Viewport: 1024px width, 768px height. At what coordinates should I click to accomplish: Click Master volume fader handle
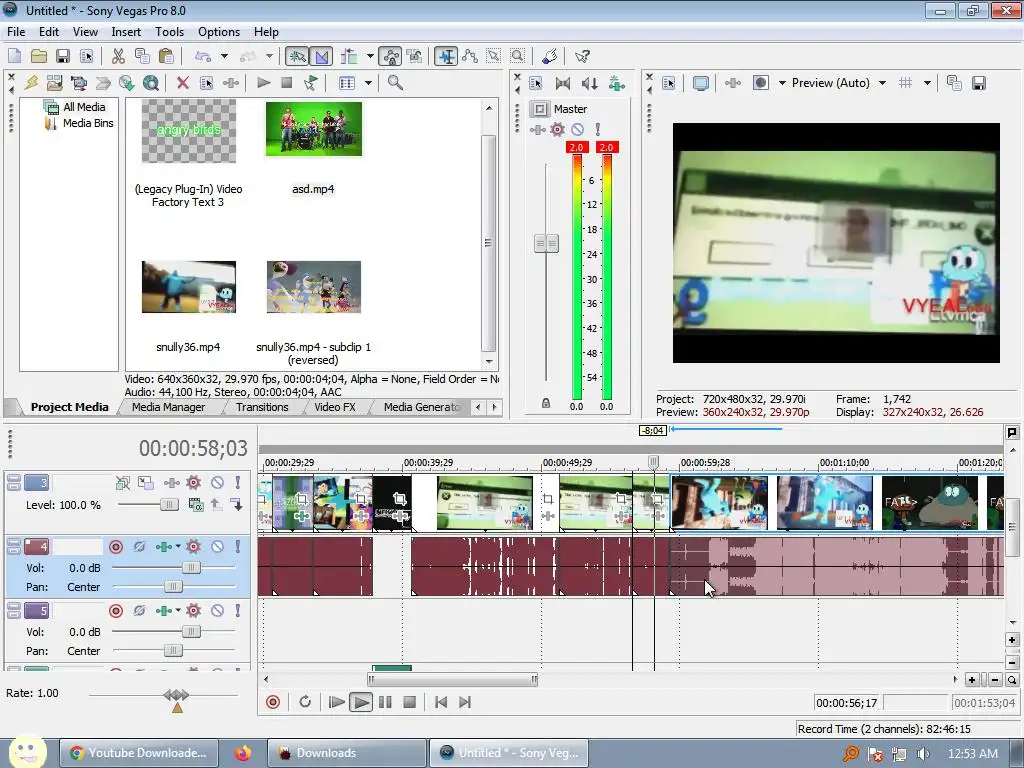click(x=546, y=244)
